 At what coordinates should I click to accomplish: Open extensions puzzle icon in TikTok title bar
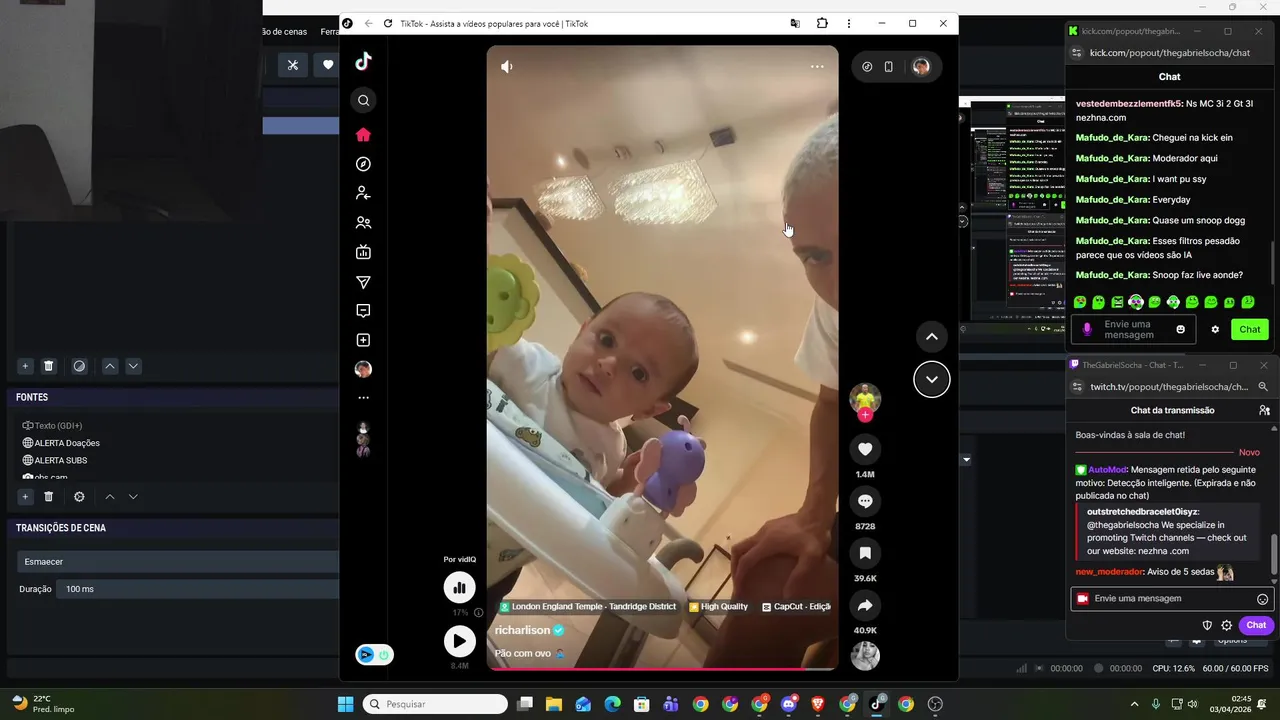point(822,23)
